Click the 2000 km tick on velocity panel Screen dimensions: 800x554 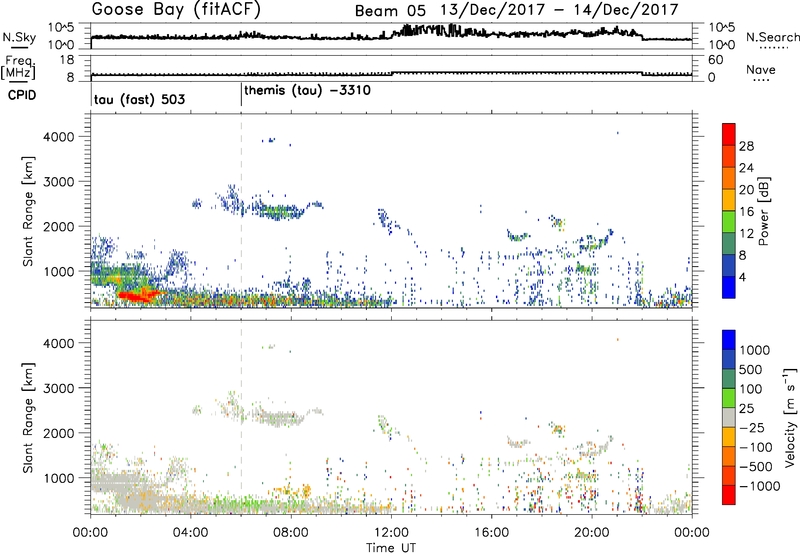[x=58, y=433]
